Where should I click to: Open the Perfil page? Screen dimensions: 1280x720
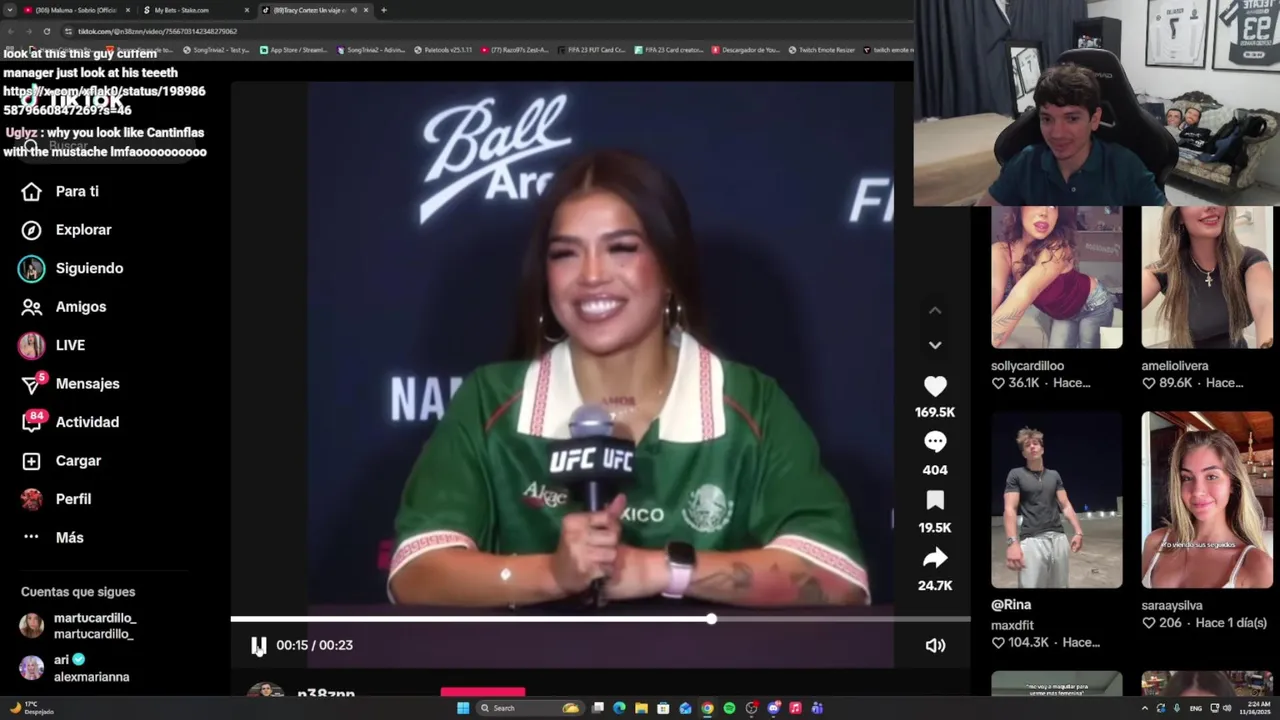click(x=55, y=499)
